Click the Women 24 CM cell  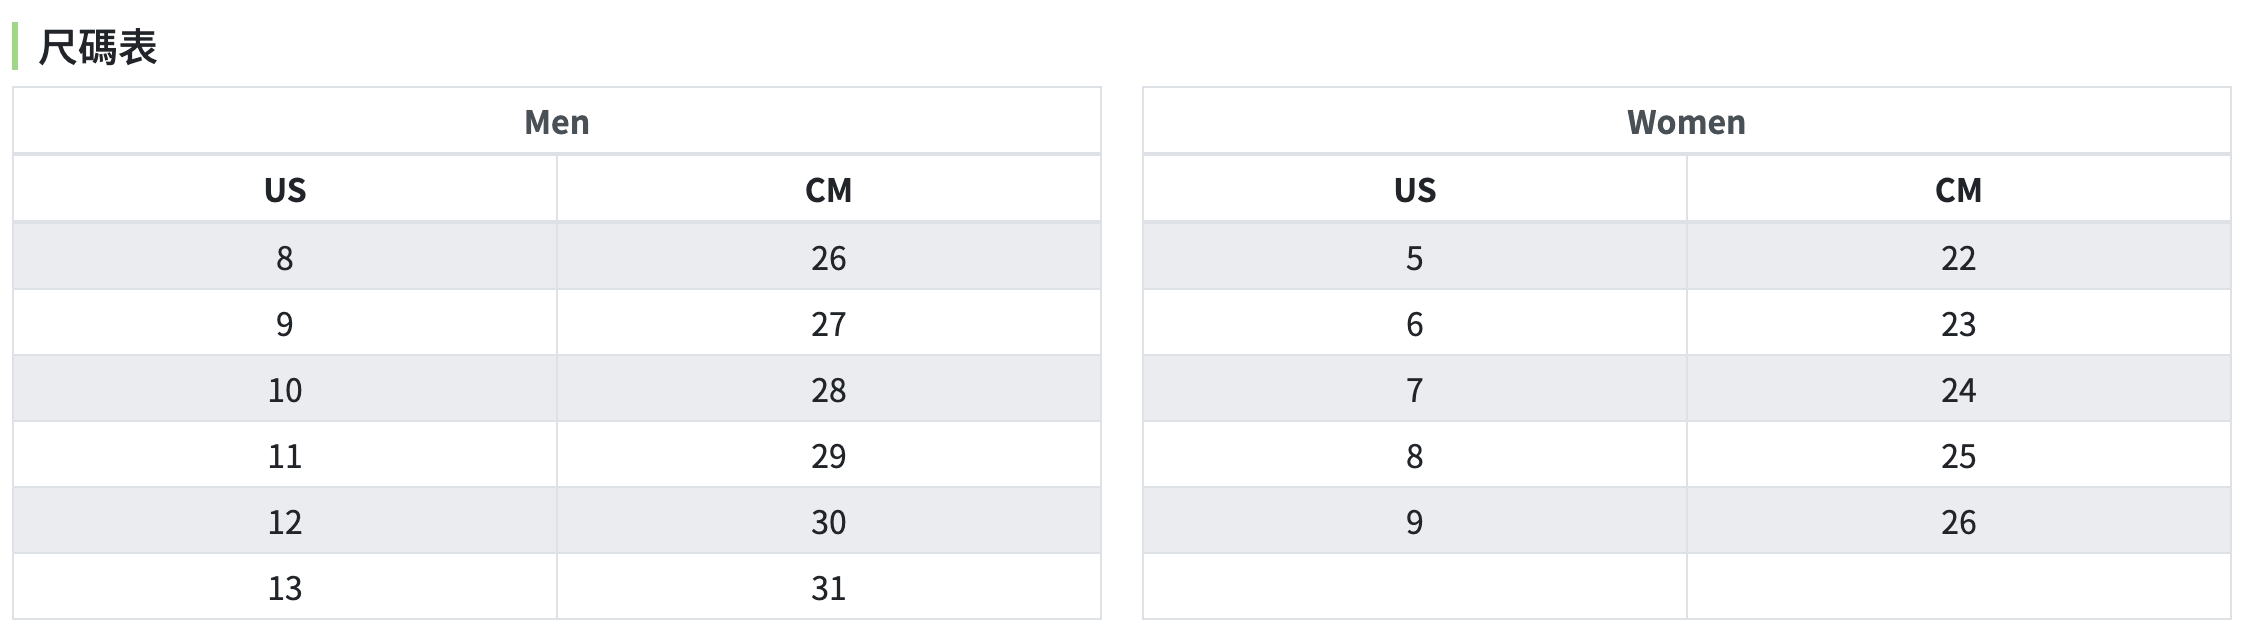1958,390
